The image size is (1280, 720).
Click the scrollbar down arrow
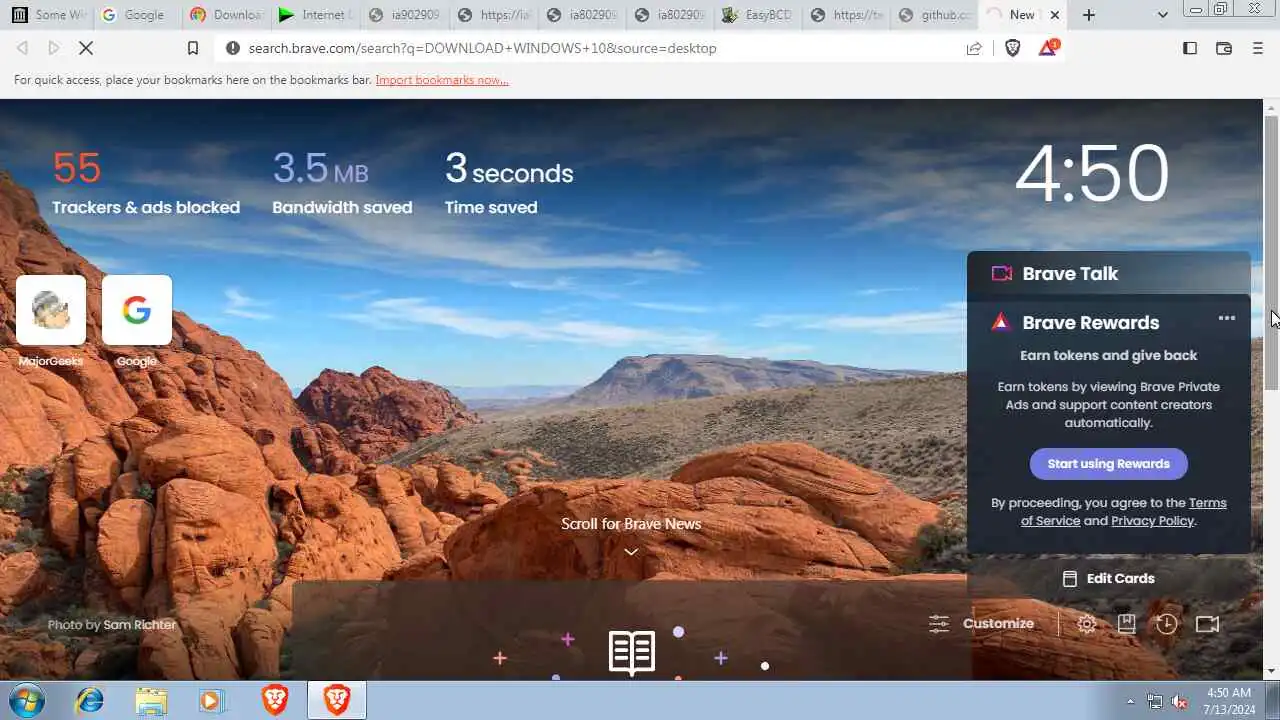coord(1272,671)
